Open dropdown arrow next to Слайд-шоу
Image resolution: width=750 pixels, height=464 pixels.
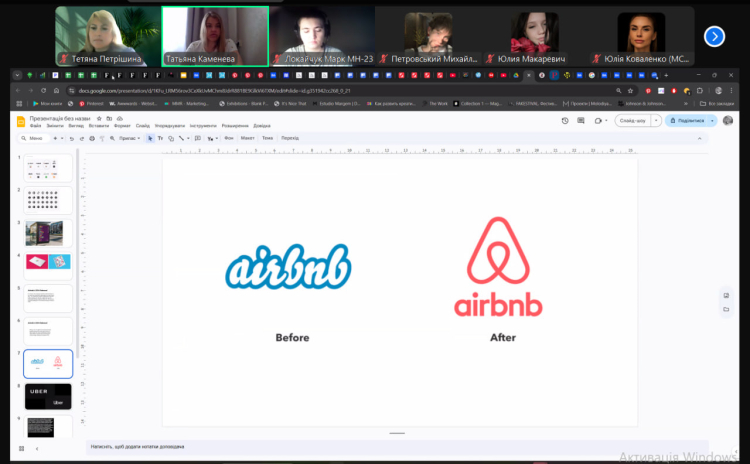point(657,121)
